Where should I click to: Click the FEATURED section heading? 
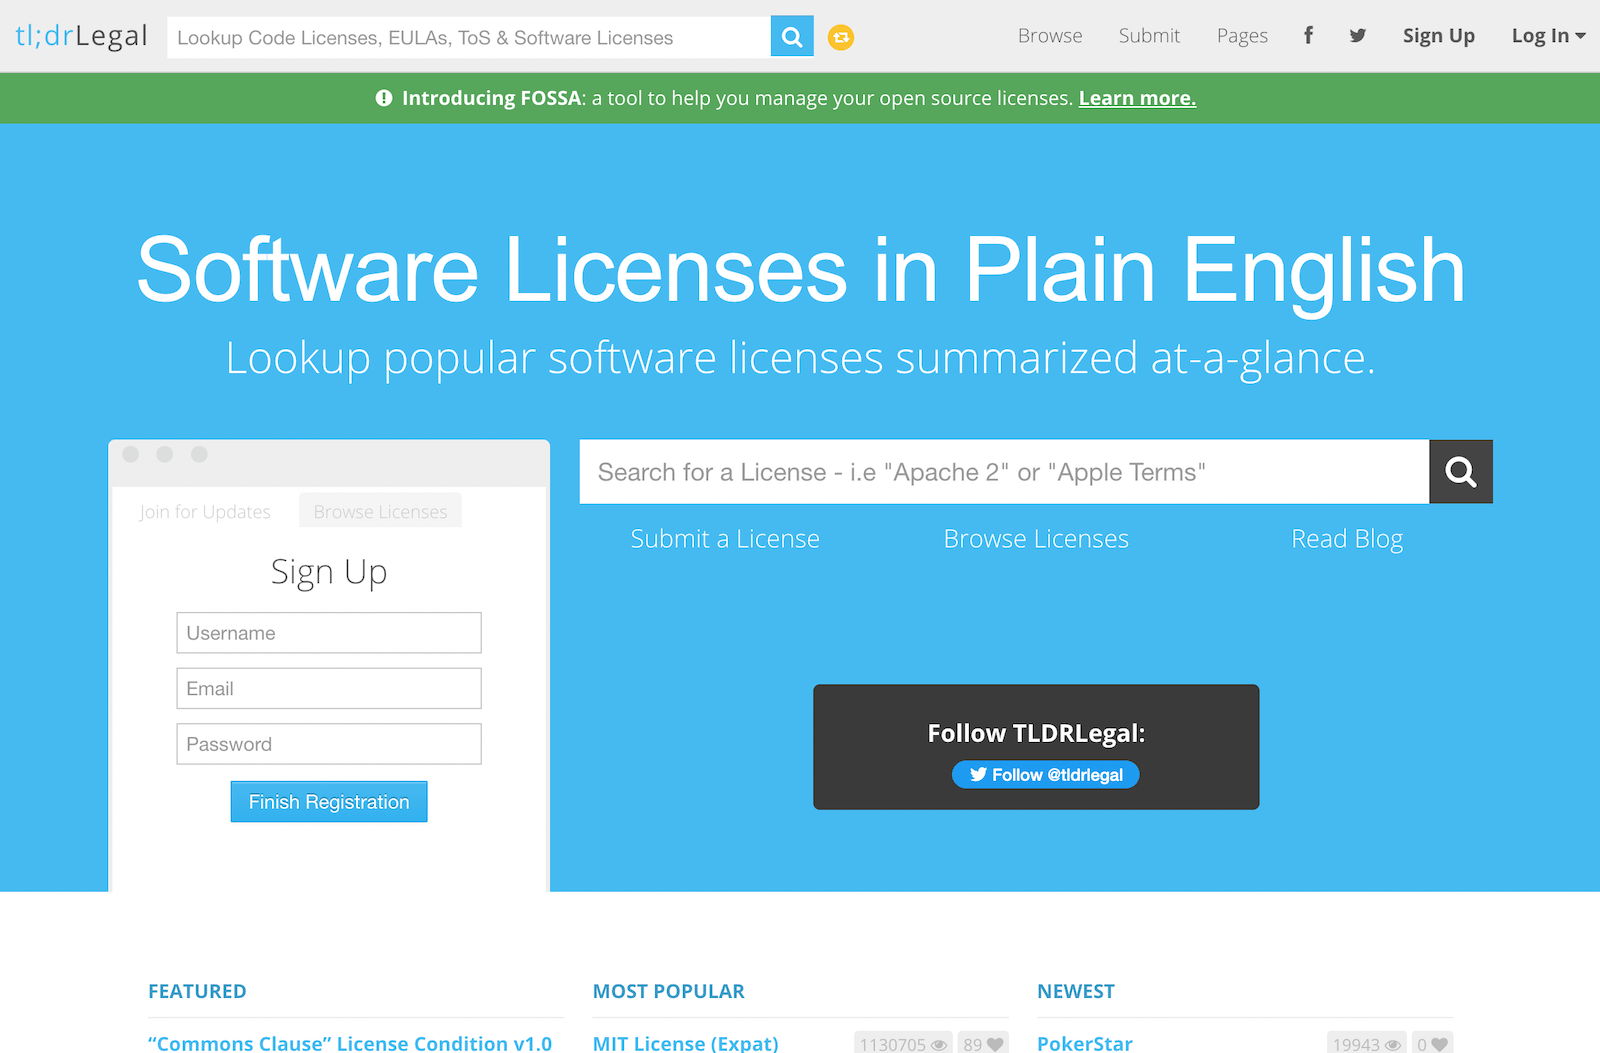click(x=197, y=991)
